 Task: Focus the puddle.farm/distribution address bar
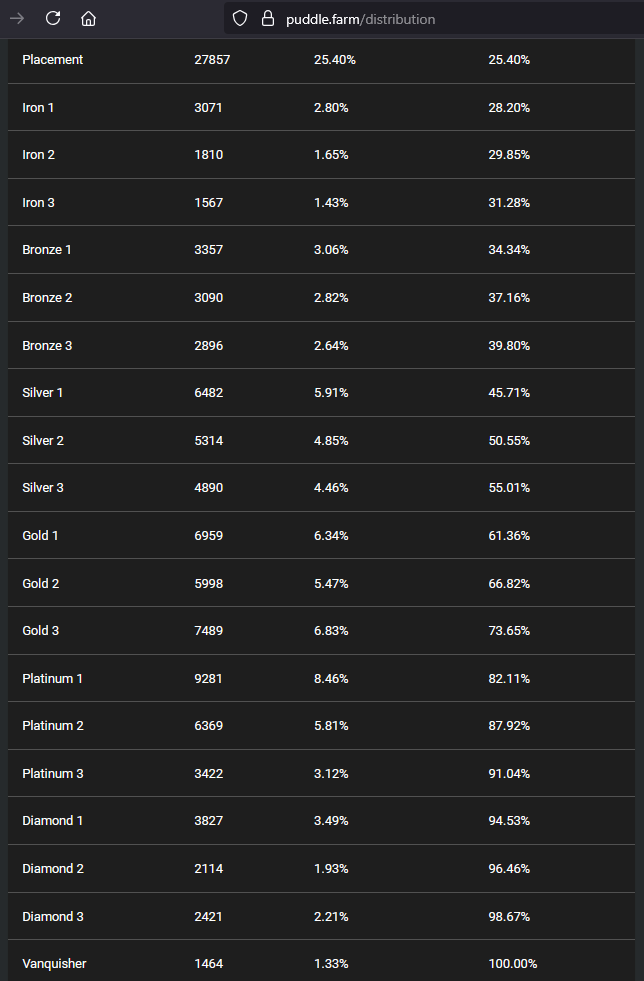432,19
